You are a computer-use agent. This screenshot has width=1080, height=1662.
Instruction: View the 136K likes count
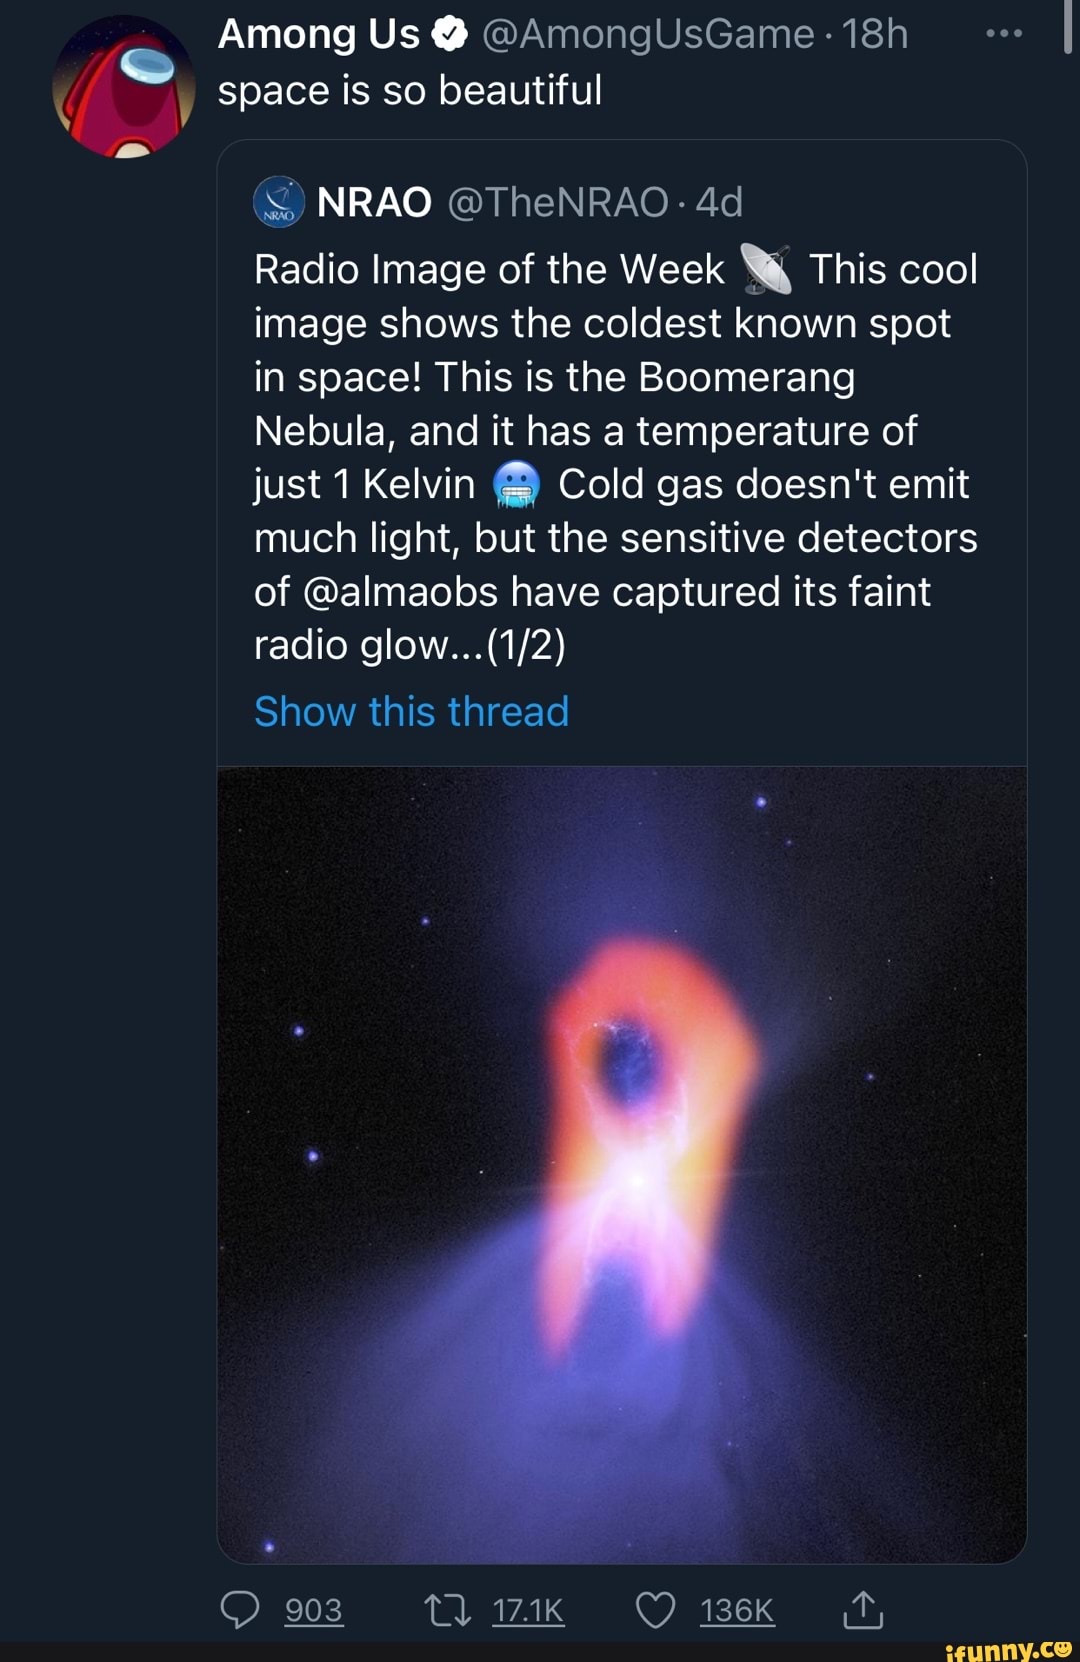[x=737, y=1610]
